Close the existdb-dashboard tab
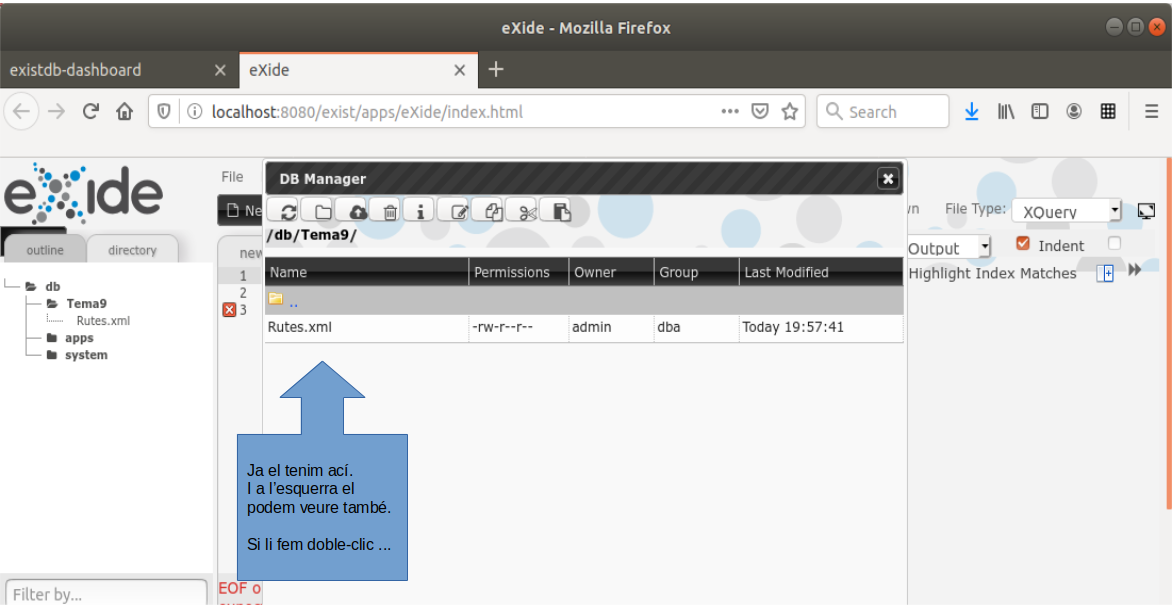The height and width of the screenshot is (605, 1172). 220,70
